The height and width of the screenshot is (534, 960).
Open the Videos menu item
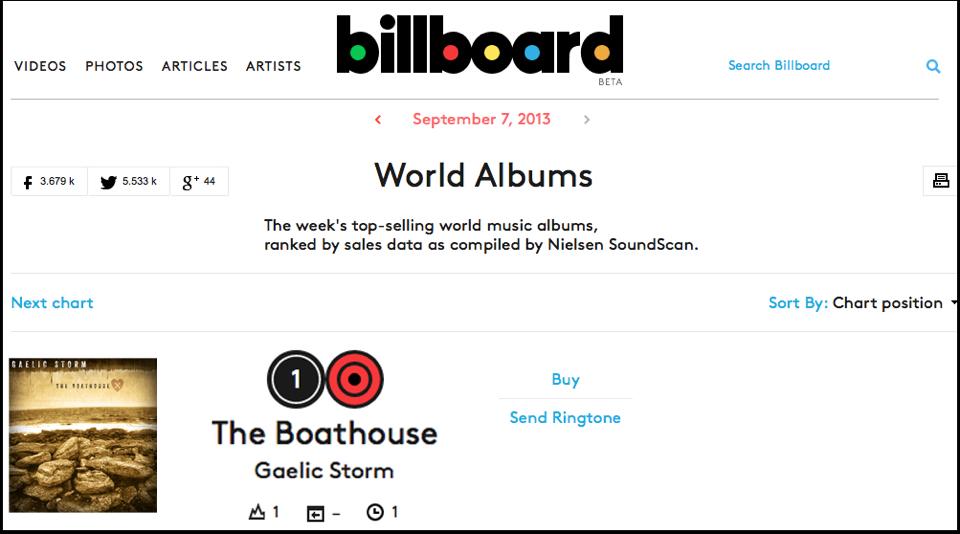40,66
